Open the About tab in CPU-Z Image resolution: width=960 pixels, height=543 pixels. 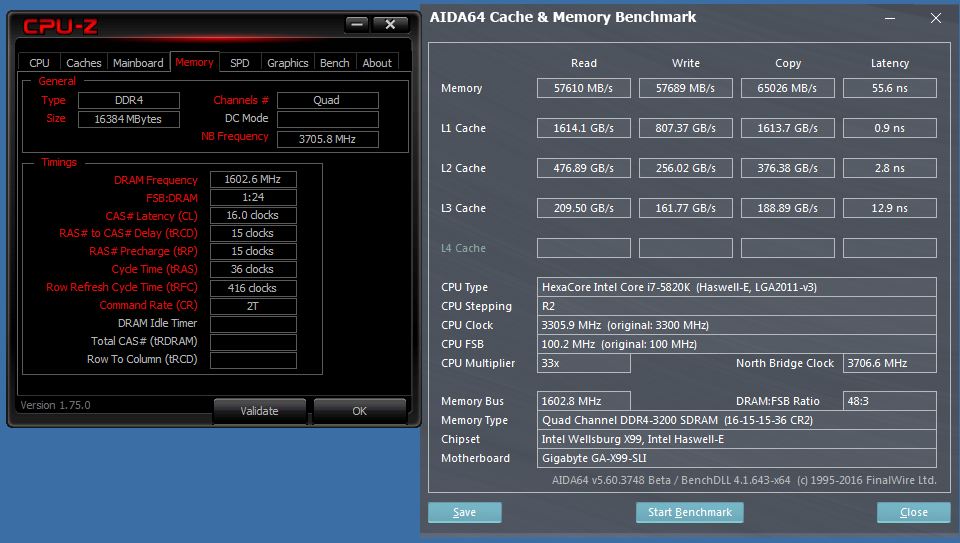point(377,63)
